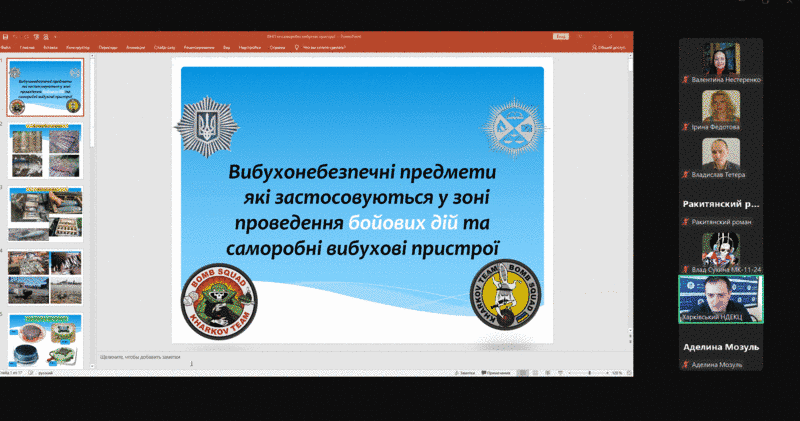Toggle the Заметки notes pane button
Image resolution: width=800 pixels, height=421 pixels.
[465, 373]
